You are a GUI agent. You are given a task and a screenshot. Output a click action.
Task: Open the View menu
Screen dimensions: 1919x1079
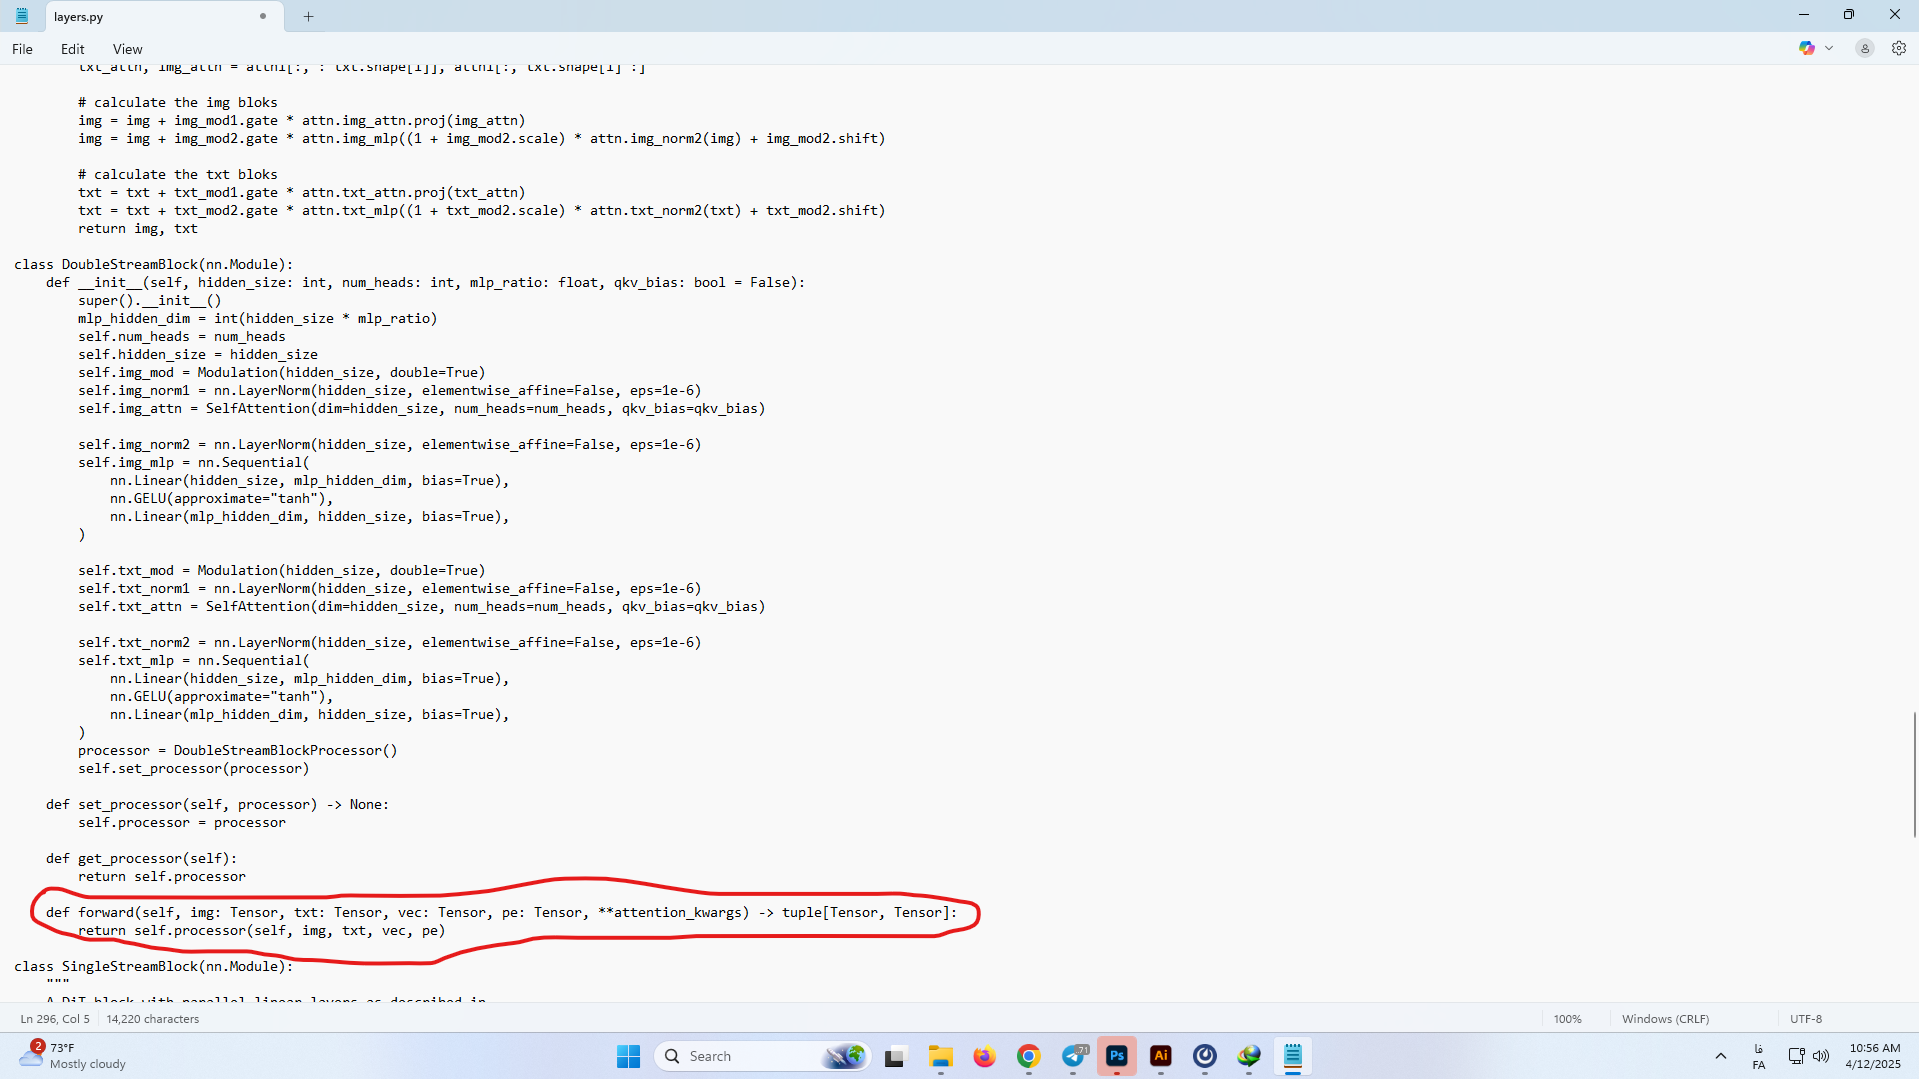pyautogui.click(x=127, y=49)
